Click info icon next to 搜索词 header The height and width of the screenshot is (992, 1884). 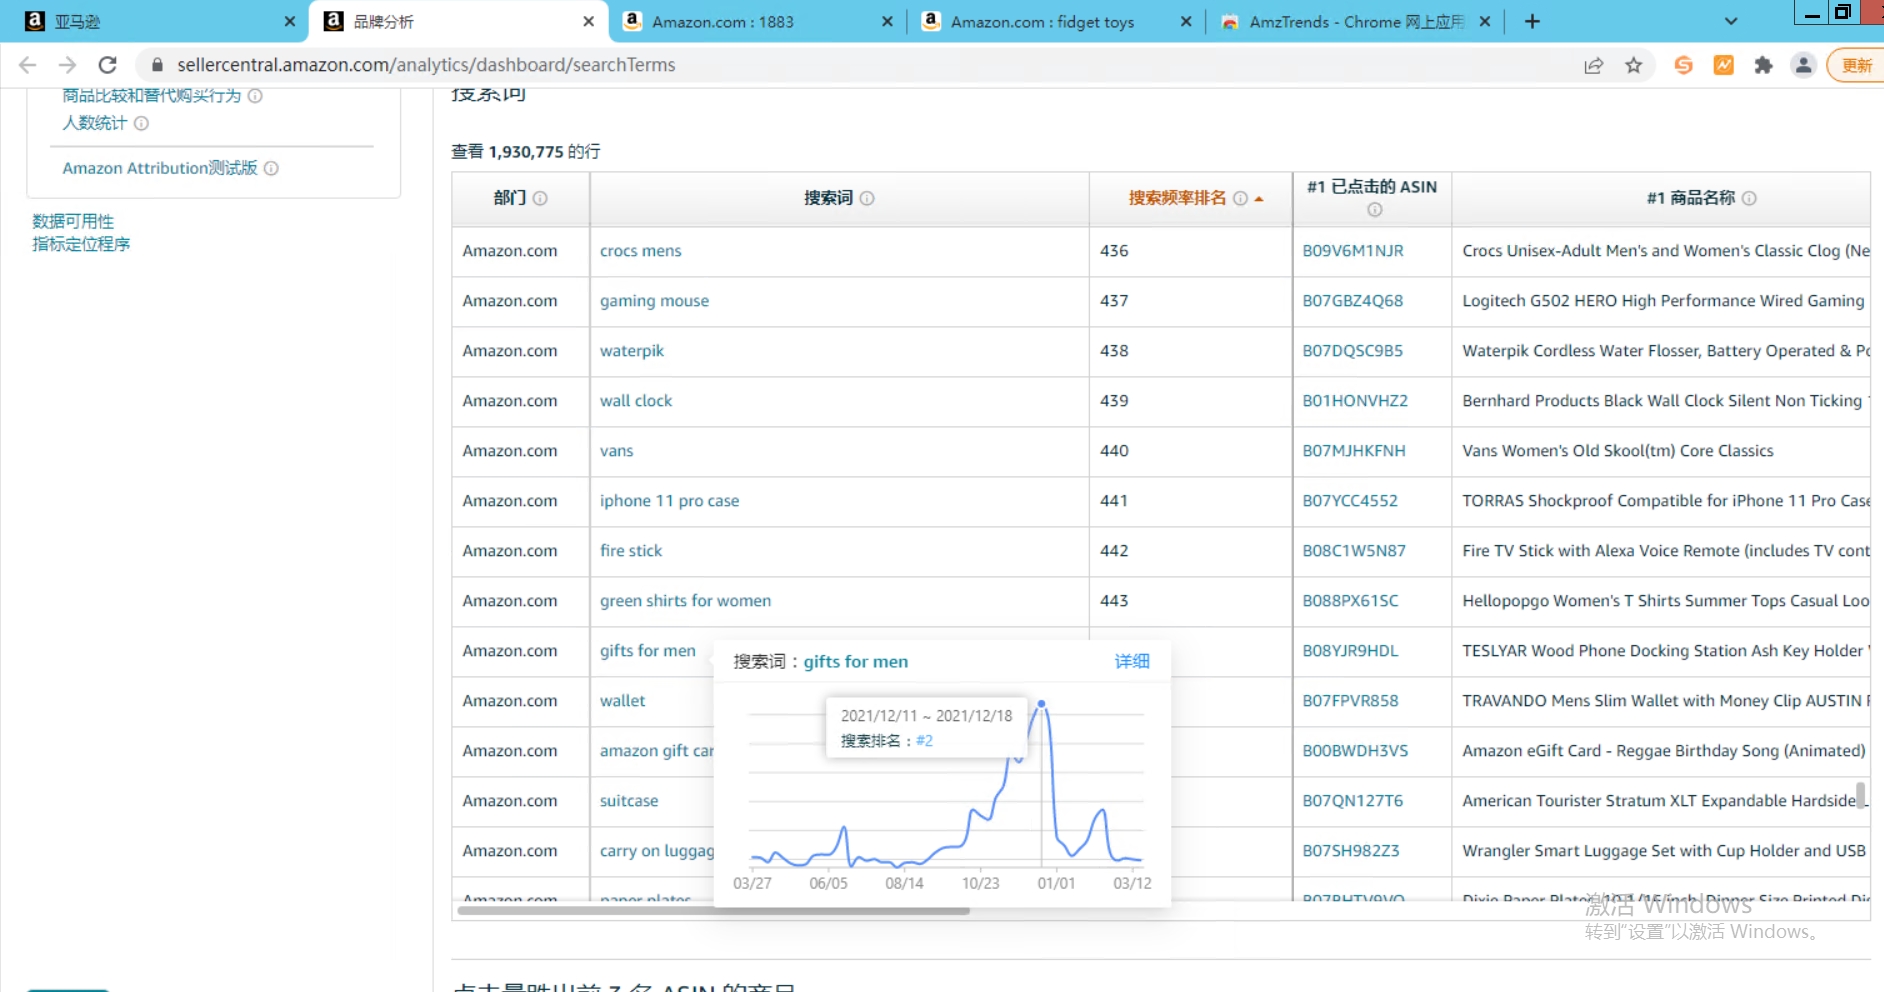tap(867, 198)
